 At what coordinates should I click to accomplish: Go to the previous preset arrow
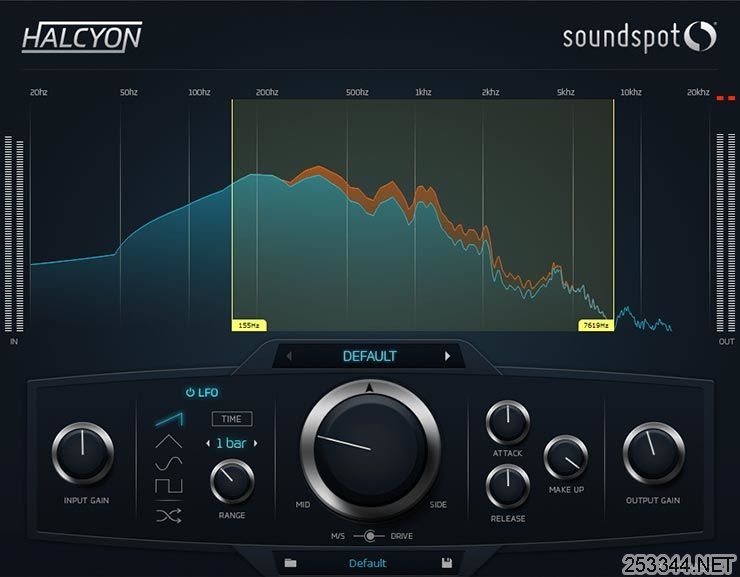[289, 356]
